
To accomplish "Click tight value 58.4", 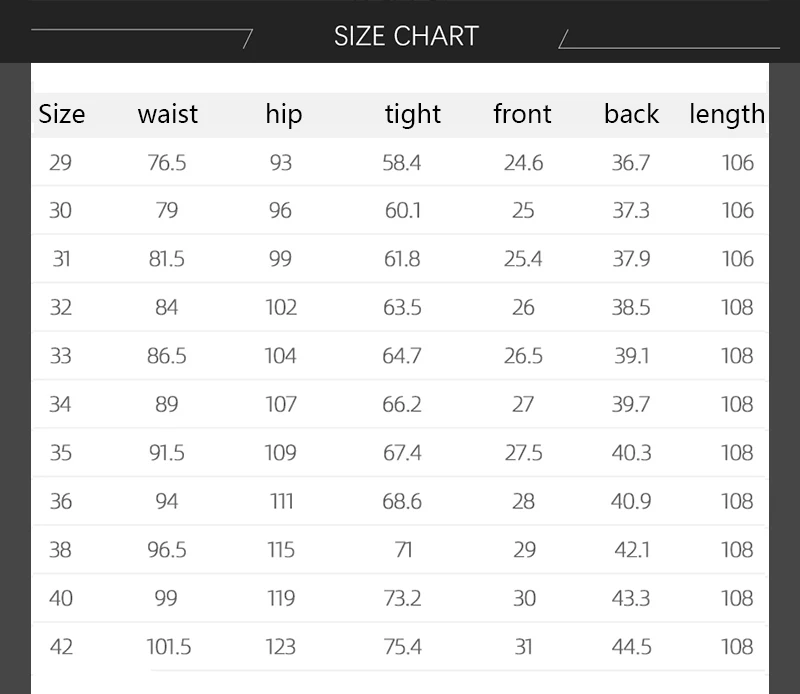I will [402, 163].
